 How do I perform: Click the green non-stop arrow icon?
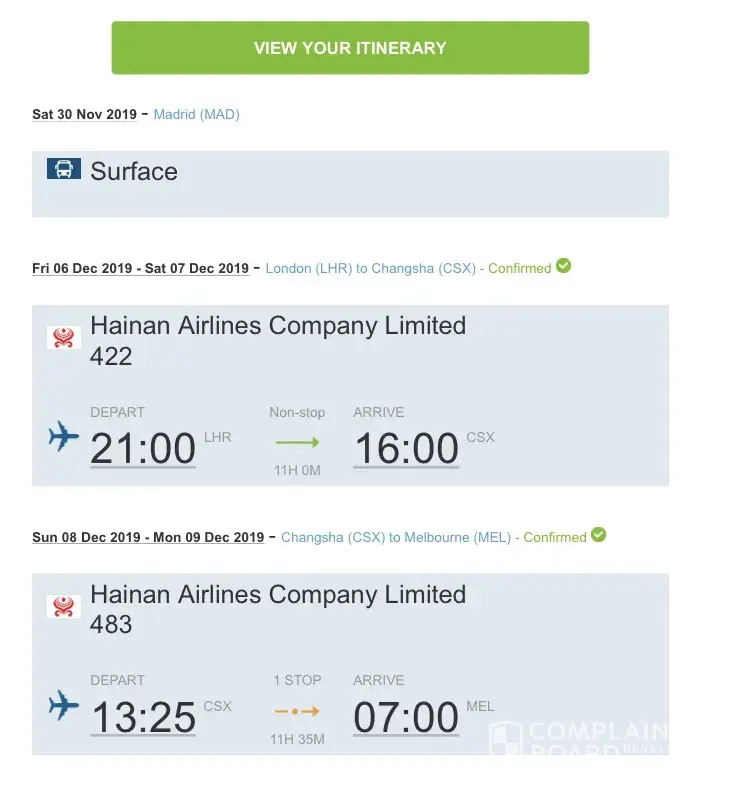[296, 442]
